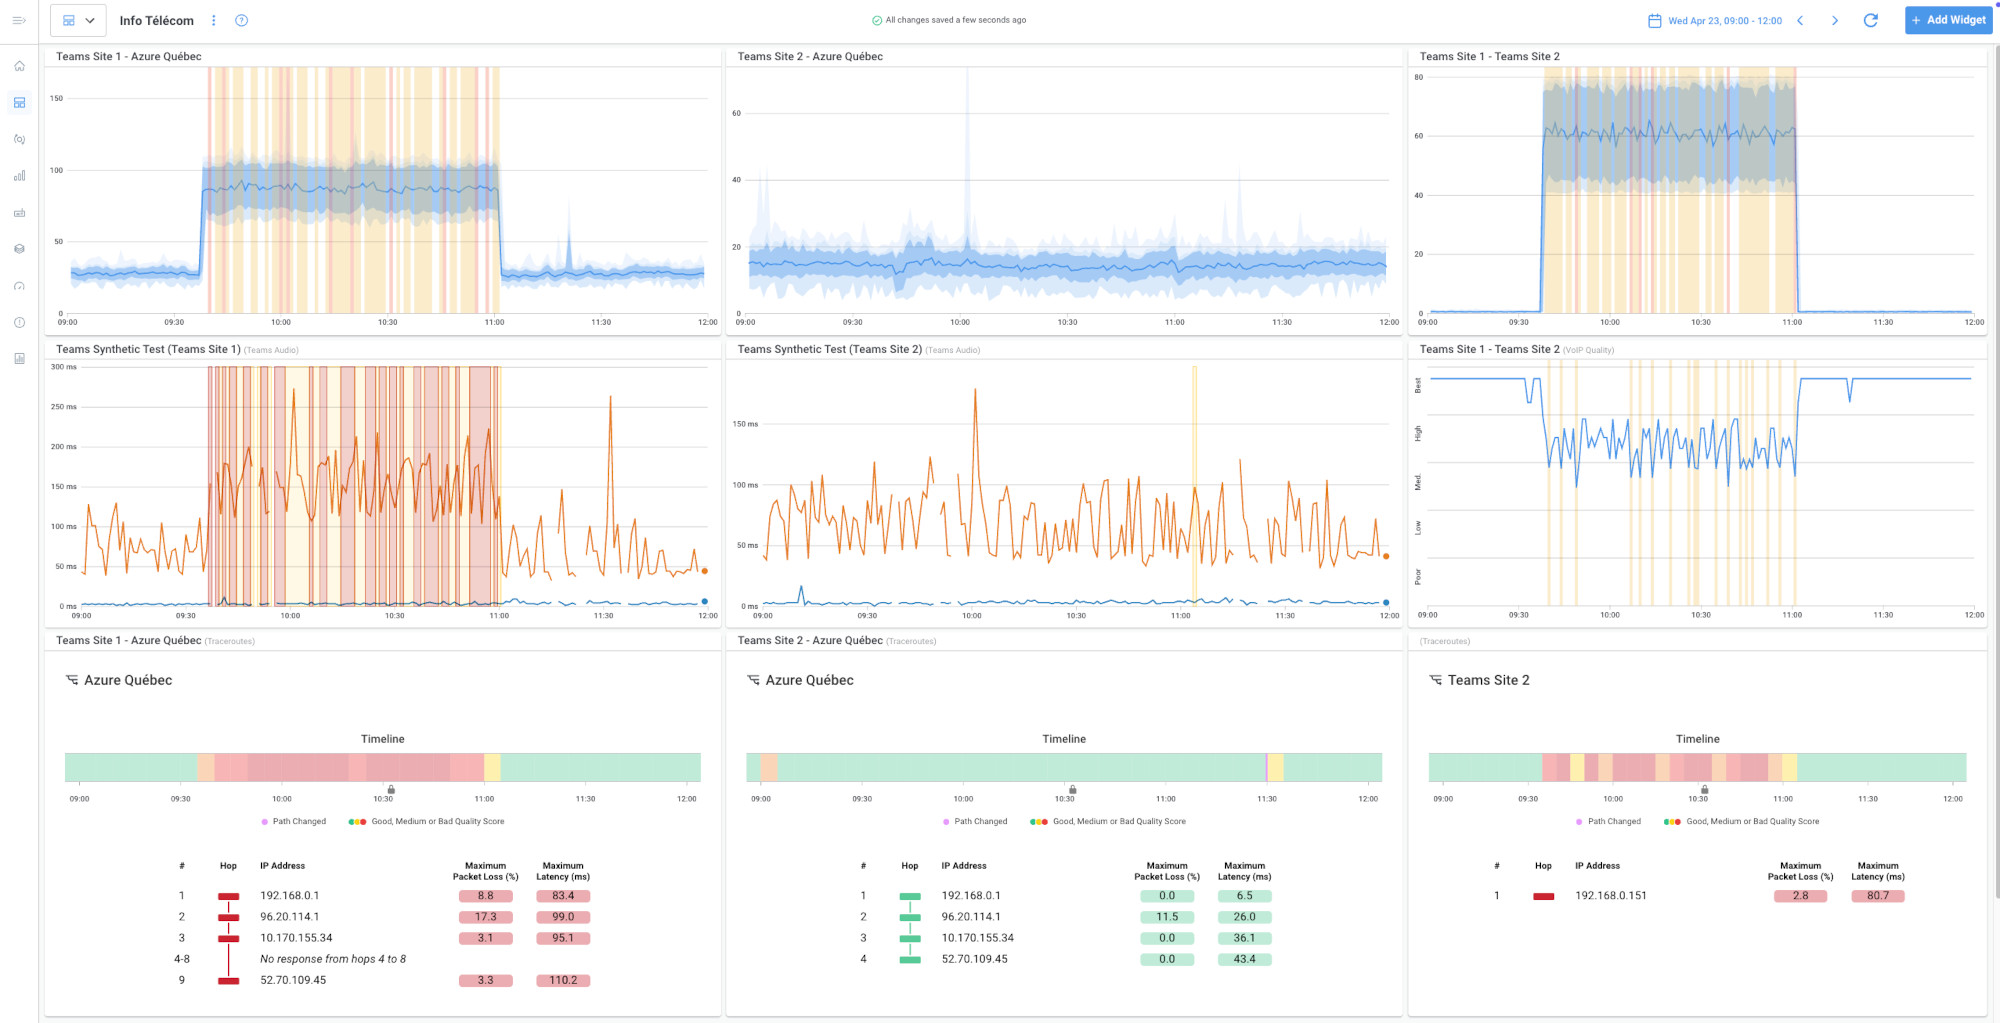Viewport: 2000px width, 1023px height.
Task: Open the Info Télécom three-dot menu
Action: [213, 20]
